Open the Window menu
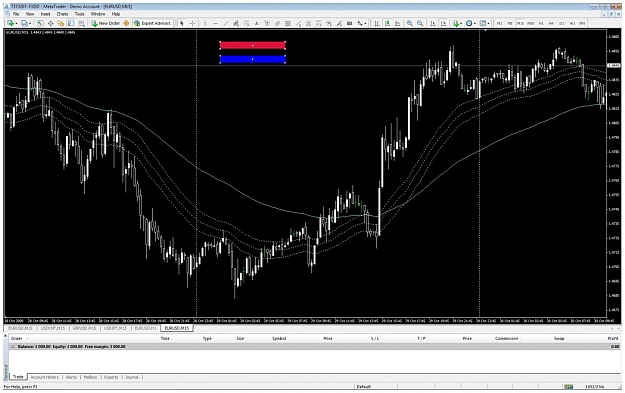Viewport: 625px width, 393px height. tap(98, 14)
